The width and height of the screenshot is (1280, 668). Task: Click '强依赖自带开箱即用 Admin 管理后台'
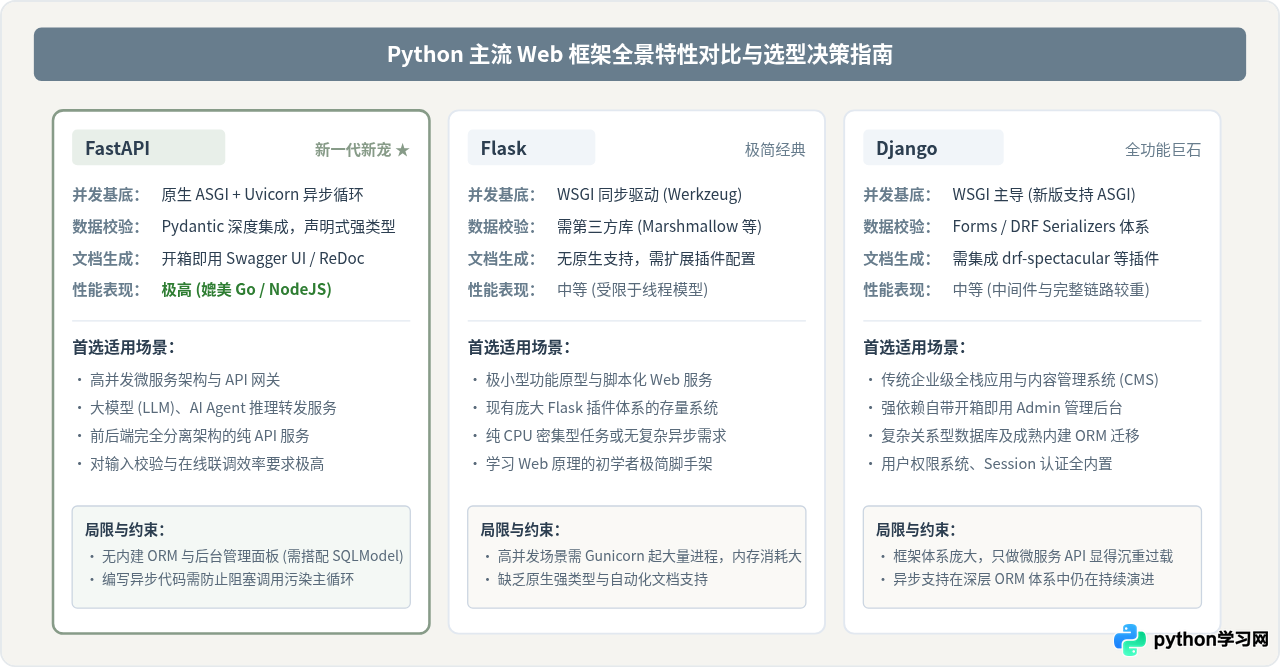1001,408
